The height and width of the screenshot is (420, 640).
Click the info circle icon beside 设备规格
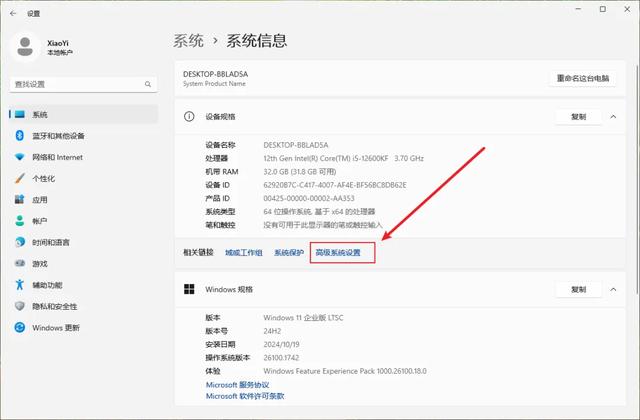click(x=189, y=117)
